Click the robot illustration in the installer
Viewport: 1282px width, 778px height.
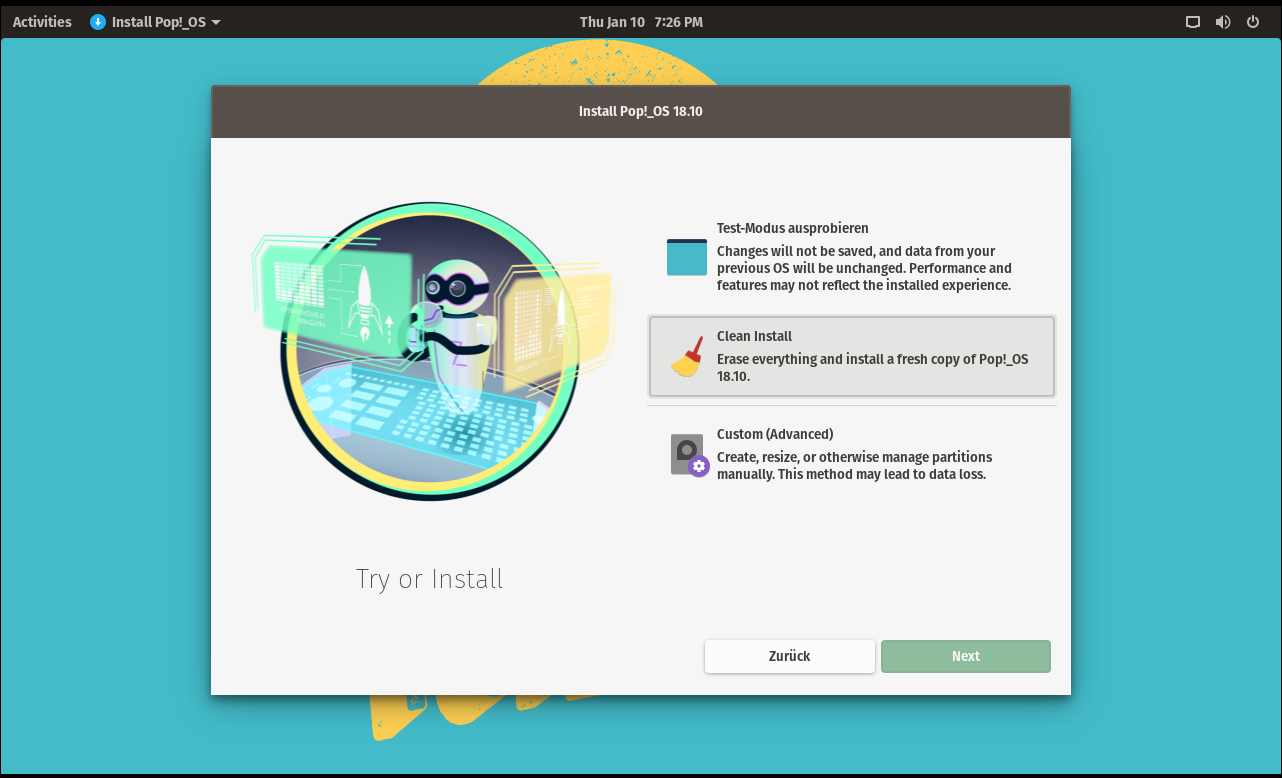click(x=430, y=350)
